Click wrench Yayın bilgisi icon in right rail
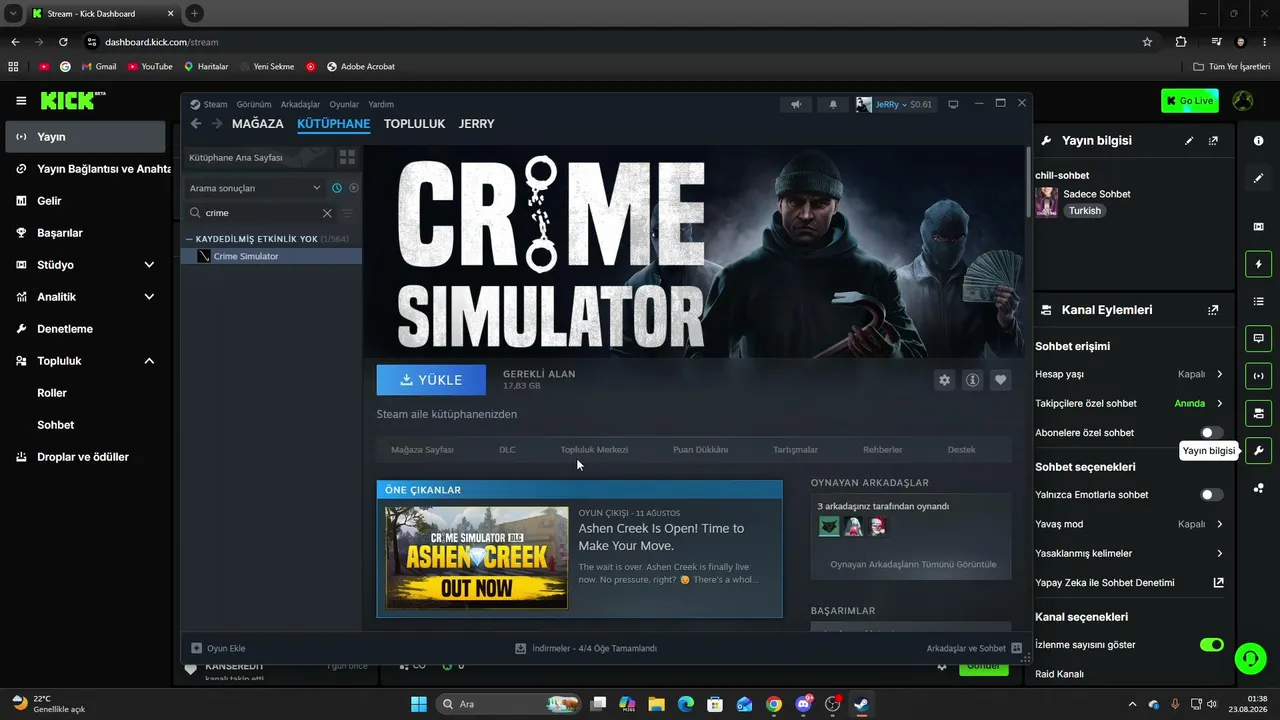1280x720 pixels. coord(1258,450)
